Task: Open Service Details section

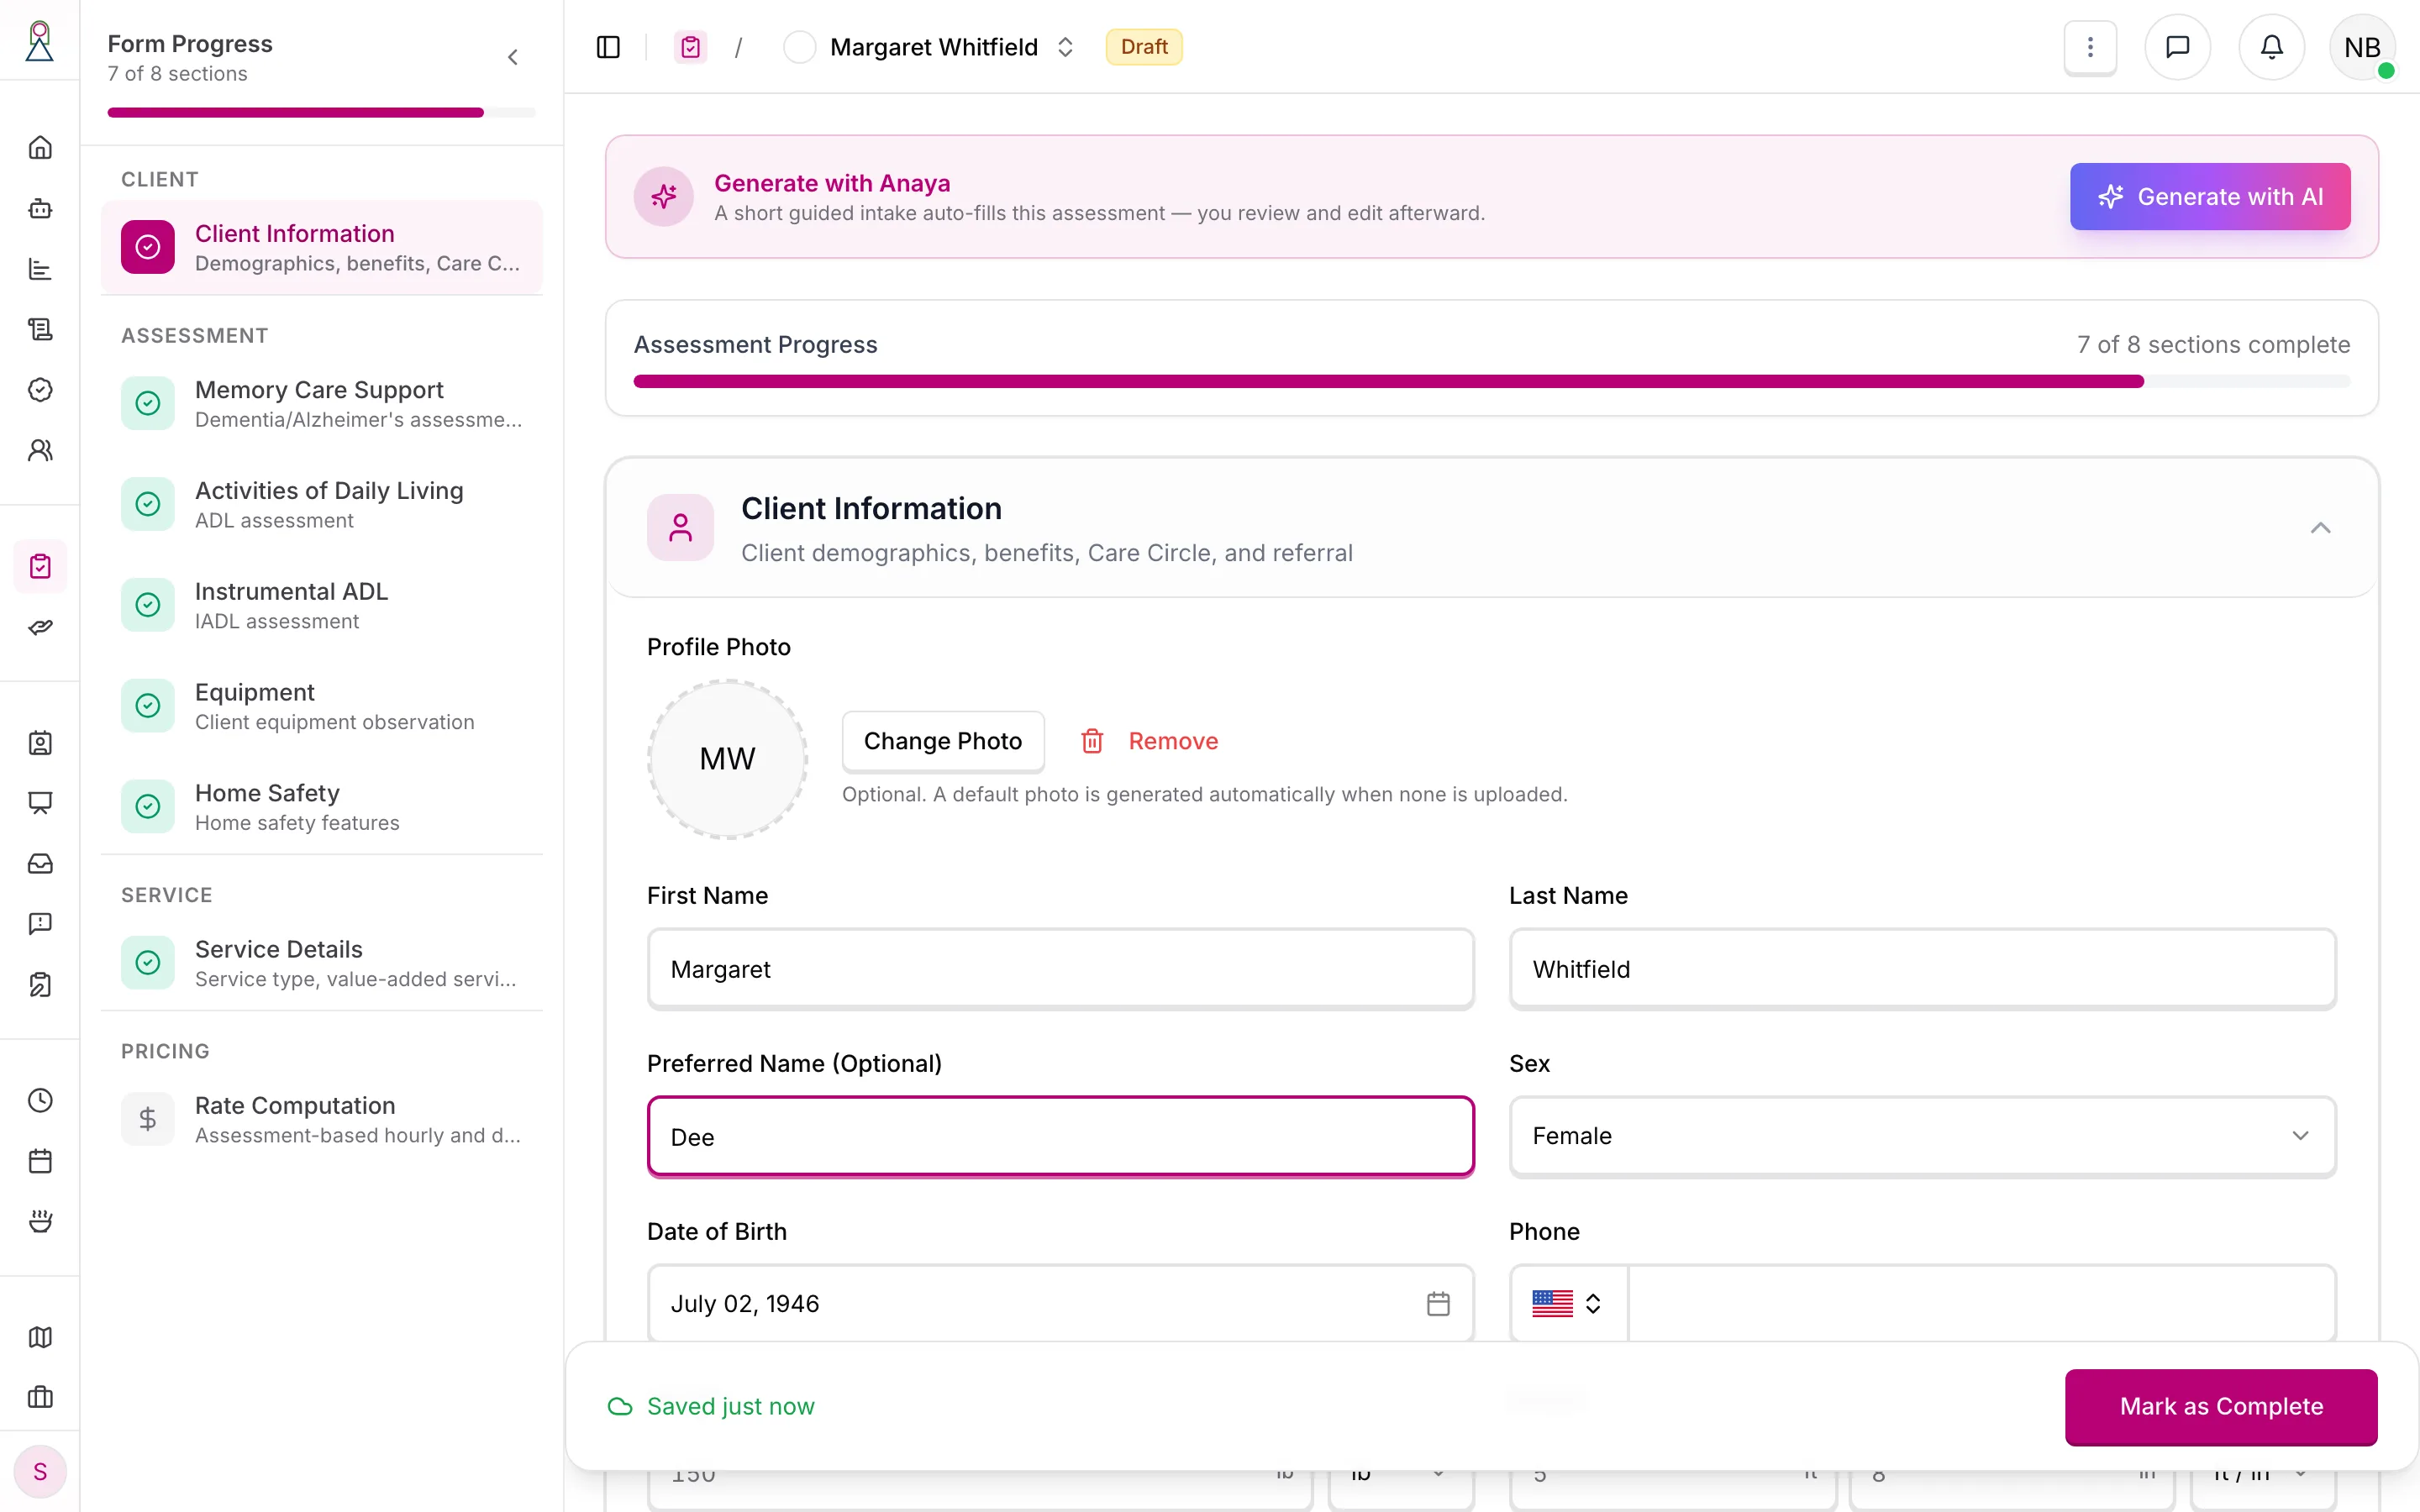Action: coord(322,963)
